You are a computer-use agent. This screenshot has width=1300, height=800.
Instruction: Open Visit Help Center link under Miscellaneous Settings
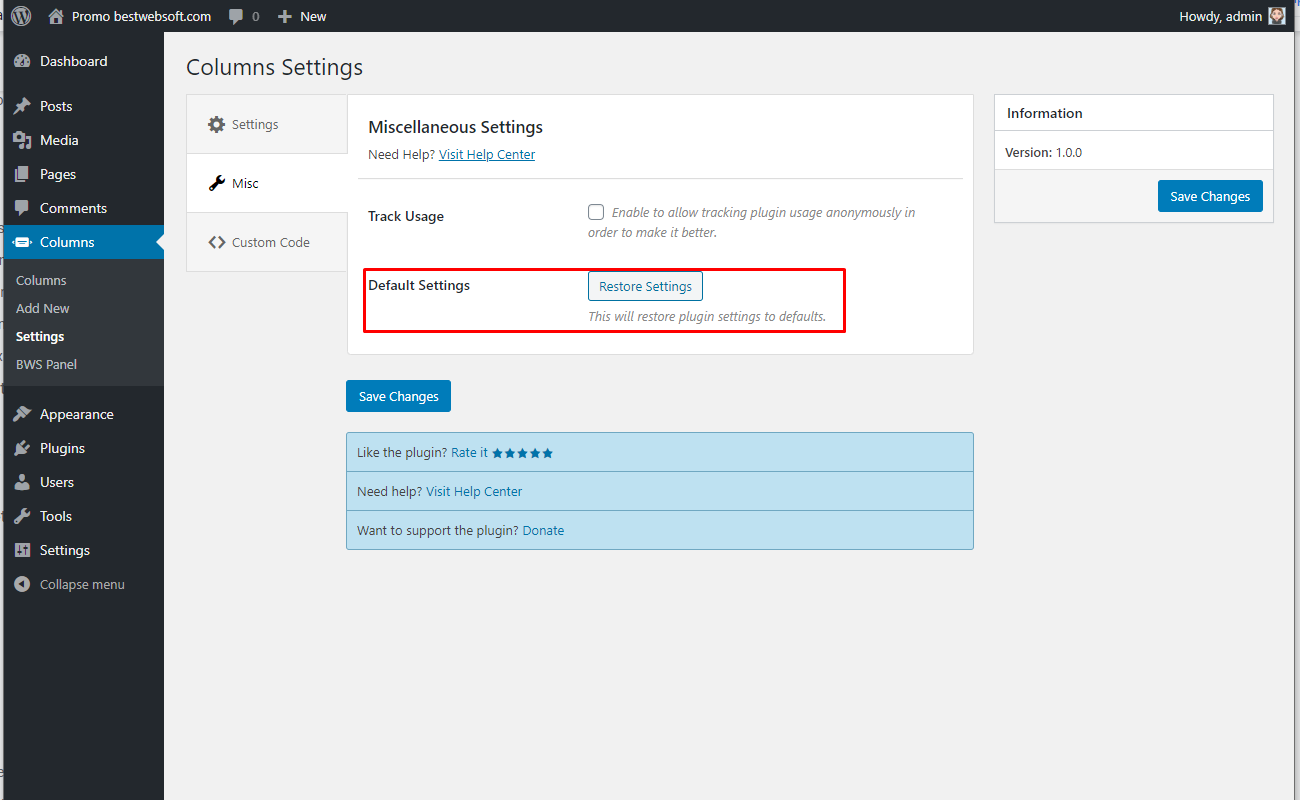[487, 154]
